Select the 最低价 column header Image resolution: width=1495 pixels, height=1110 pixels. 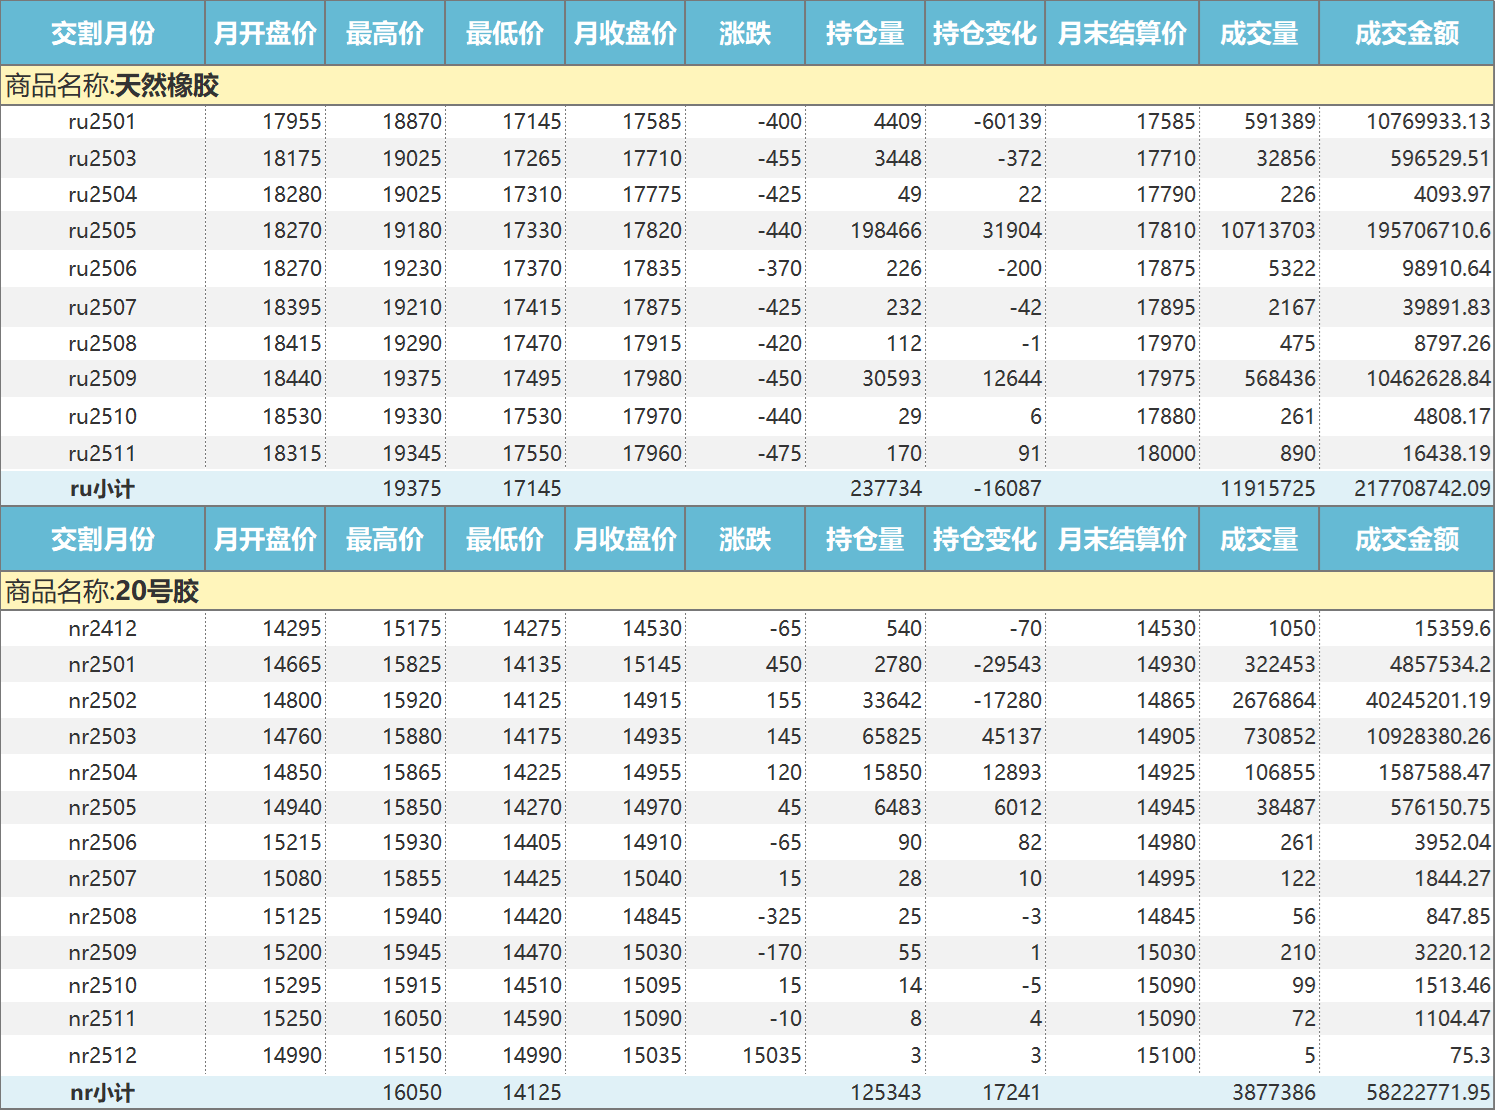click(x=504, y=32)
